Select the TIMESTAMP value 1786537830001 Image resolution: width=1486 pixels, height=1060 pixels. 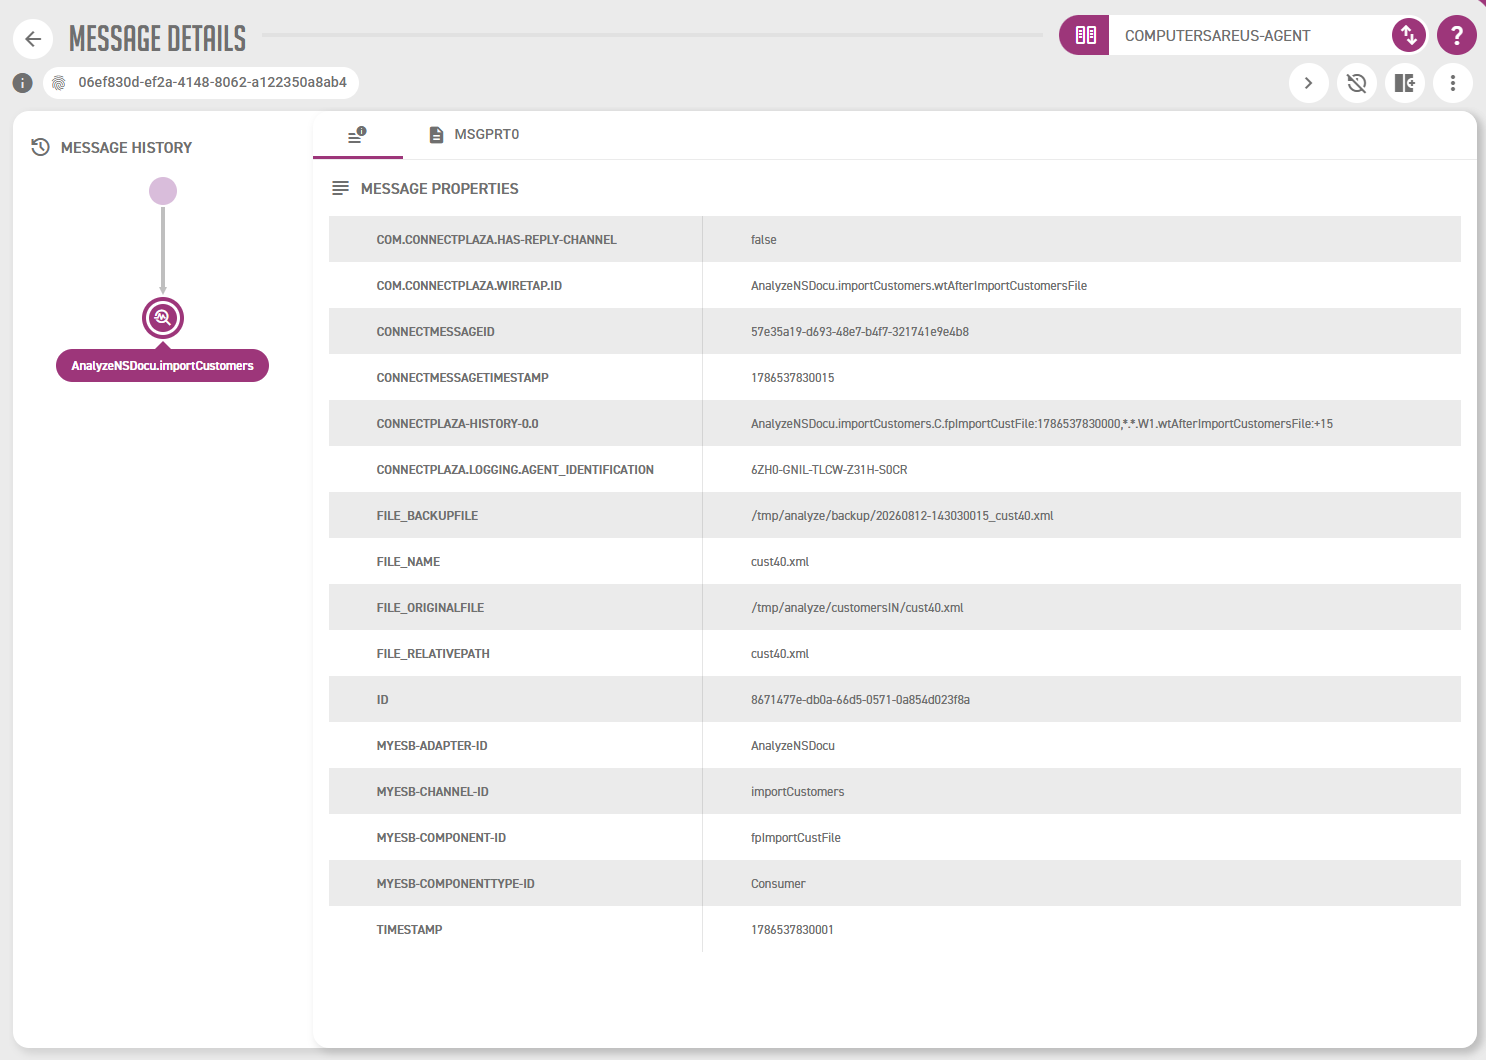(x=792, y=930)
